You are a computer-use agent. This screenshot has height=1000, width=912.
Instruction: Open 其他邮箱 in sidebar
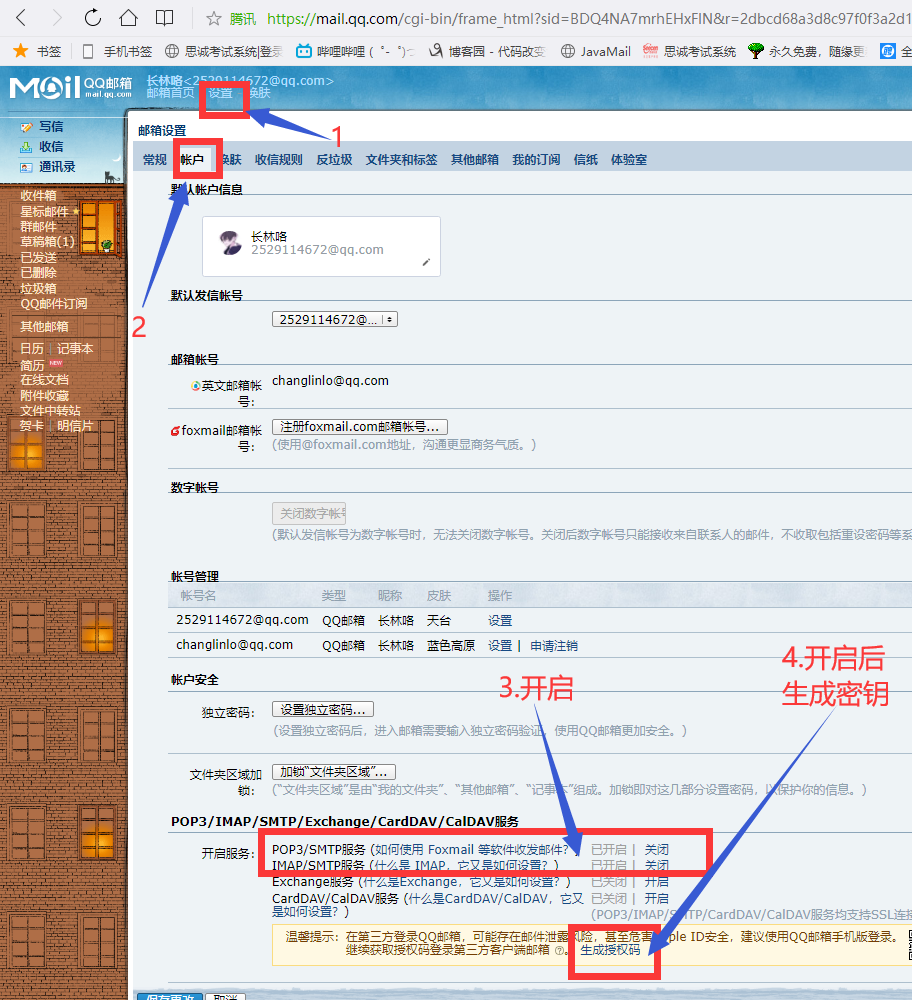coord(44,327)
